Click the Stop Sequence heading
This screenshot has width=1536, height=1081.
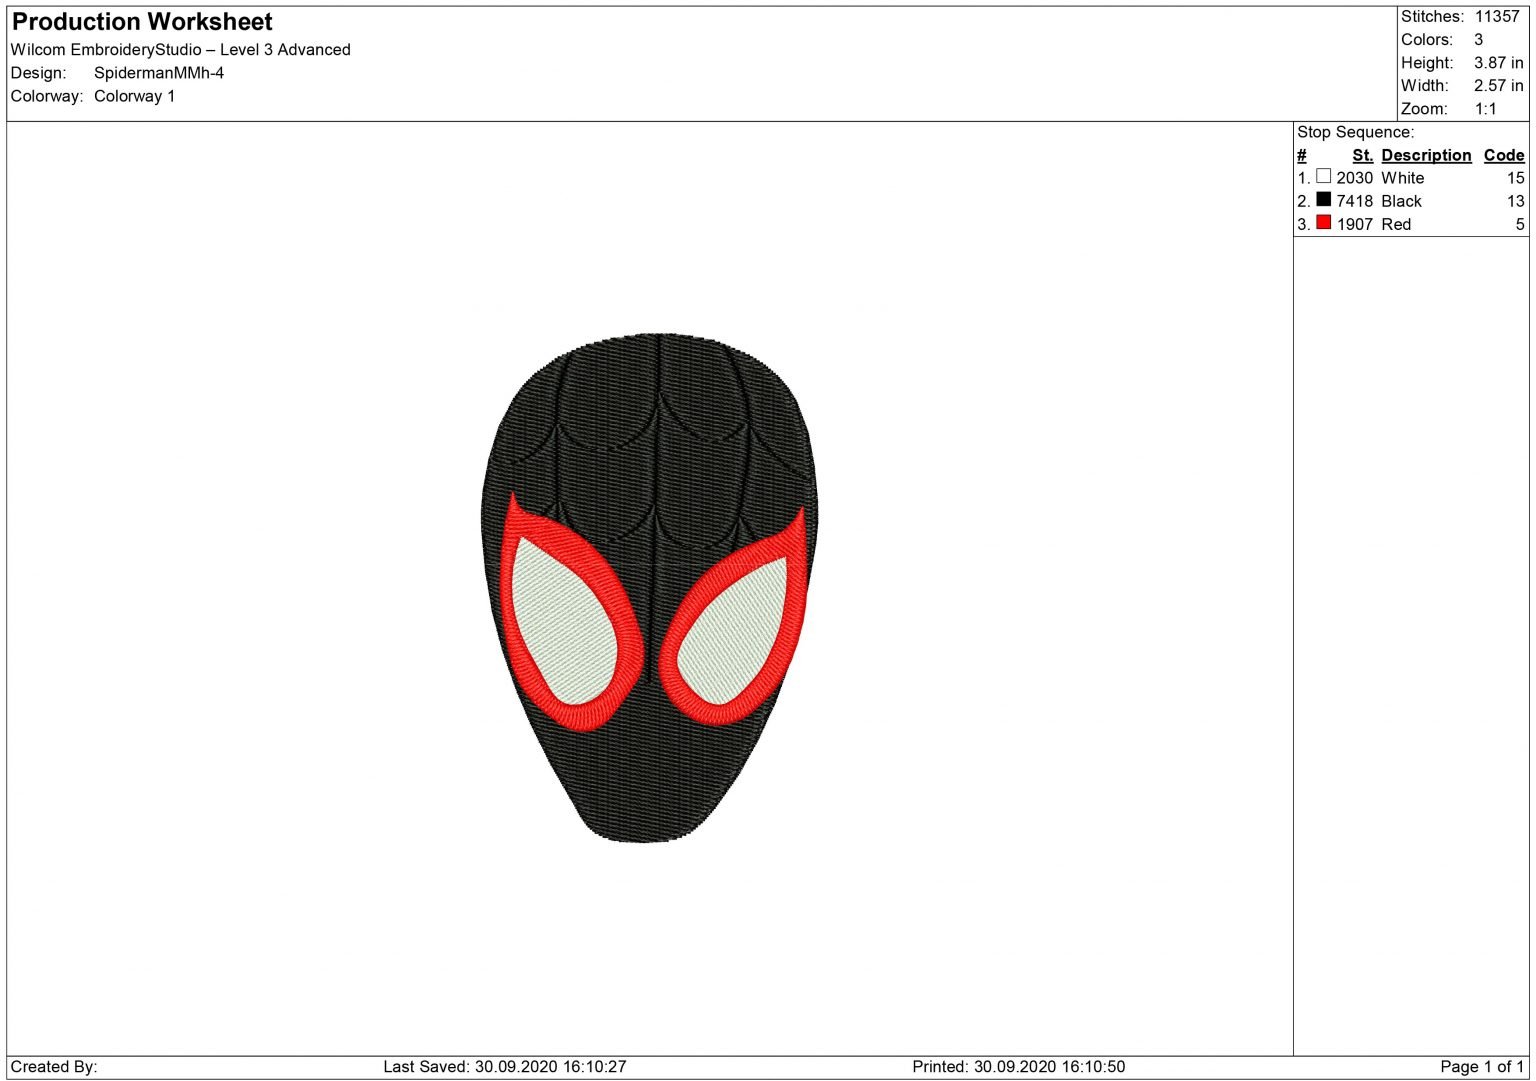[1356, 132]
